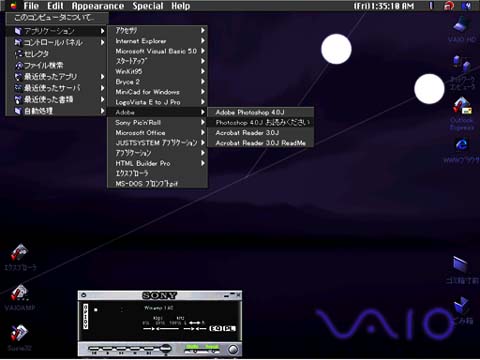
Task: Click the Apple logo in the menu bar
Action: coord(14,6)
